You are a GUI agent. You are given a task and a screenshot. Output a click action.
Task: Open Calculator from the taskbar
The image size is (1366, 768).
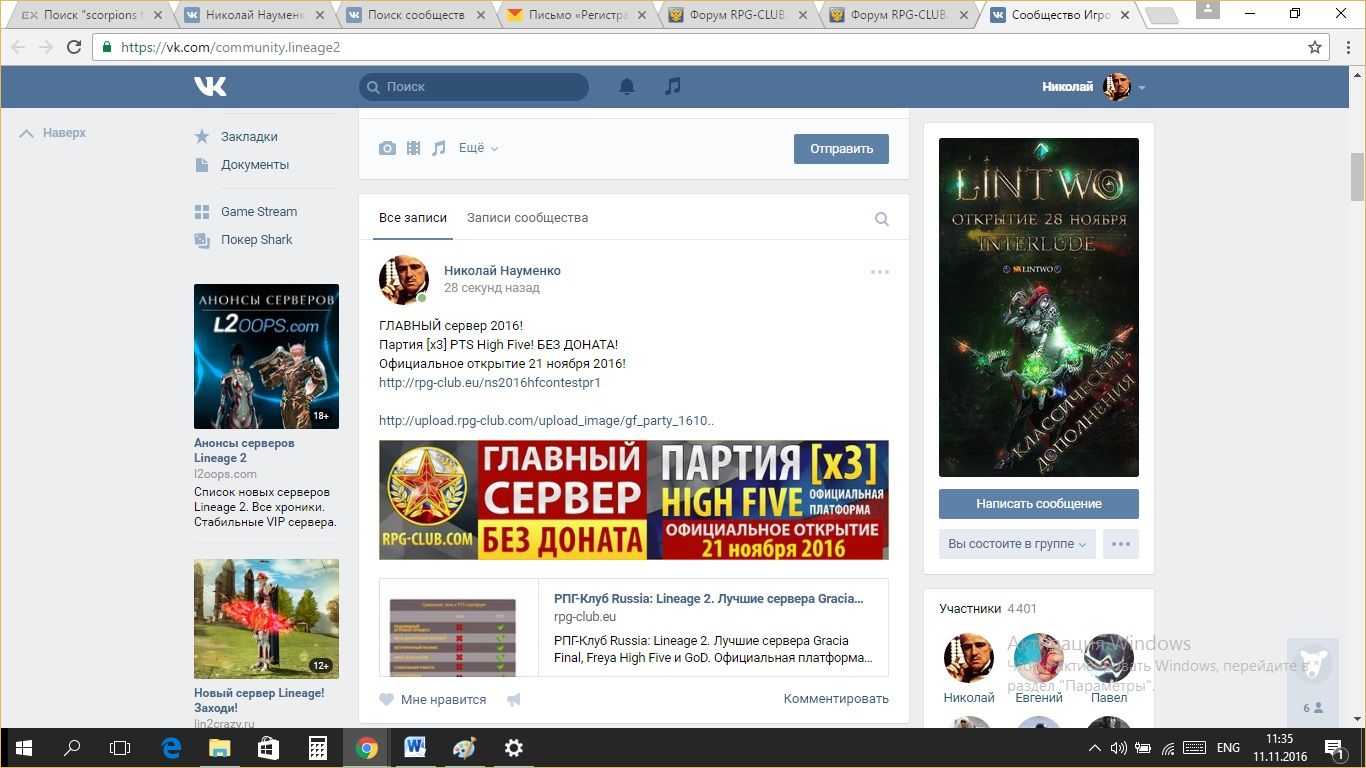coord(317,748)
